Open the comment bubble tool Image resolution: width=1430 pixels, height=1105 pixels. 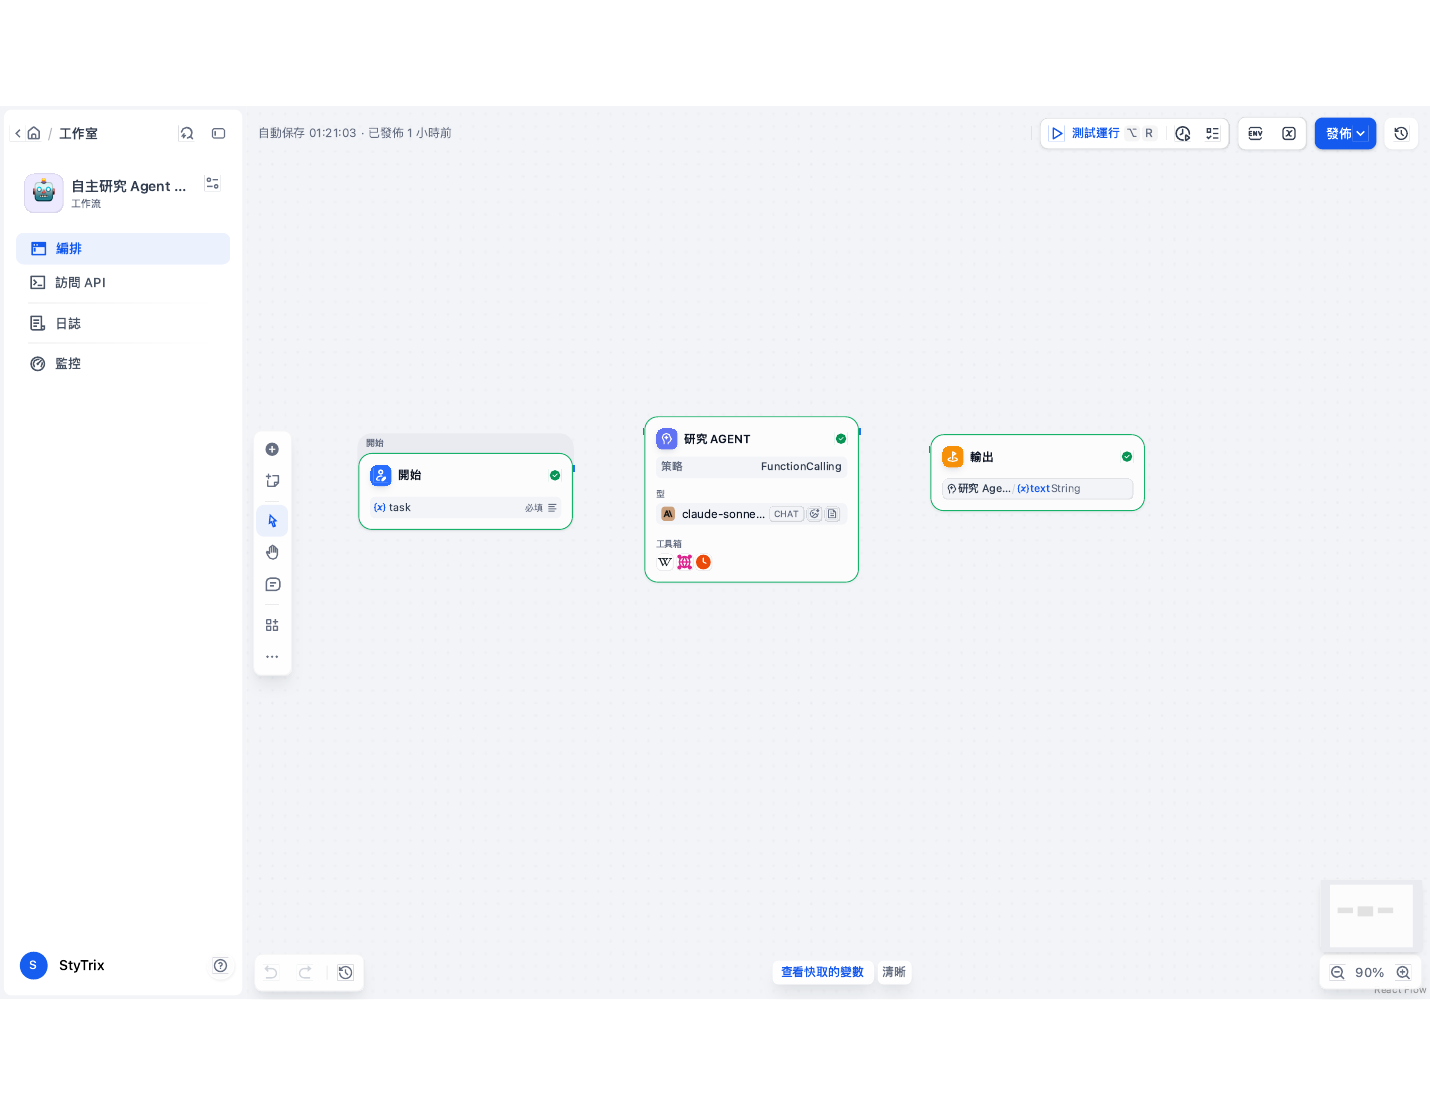[272, 584]
